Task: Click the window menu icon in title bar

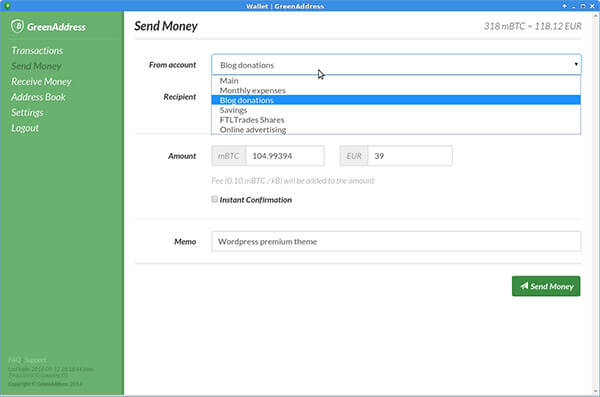Action: tap(7, 5)
